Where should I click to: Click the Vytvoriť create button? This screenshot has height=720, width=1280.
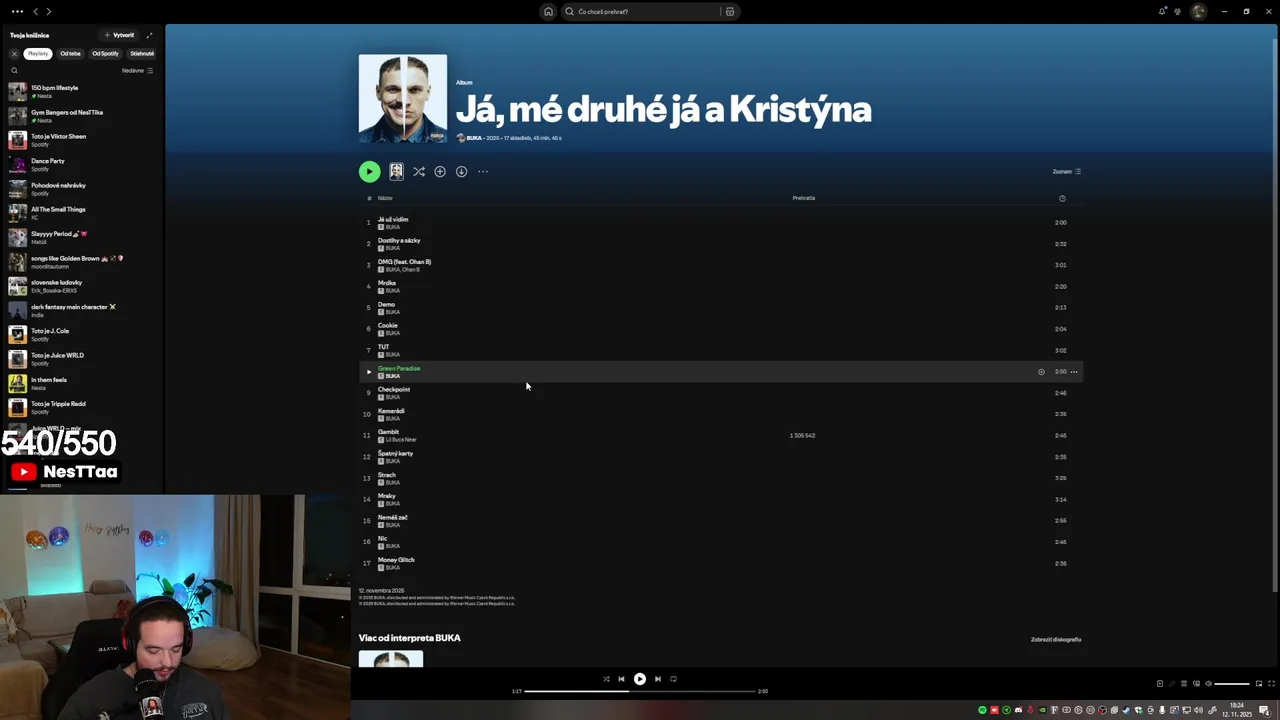pos(119,35)
